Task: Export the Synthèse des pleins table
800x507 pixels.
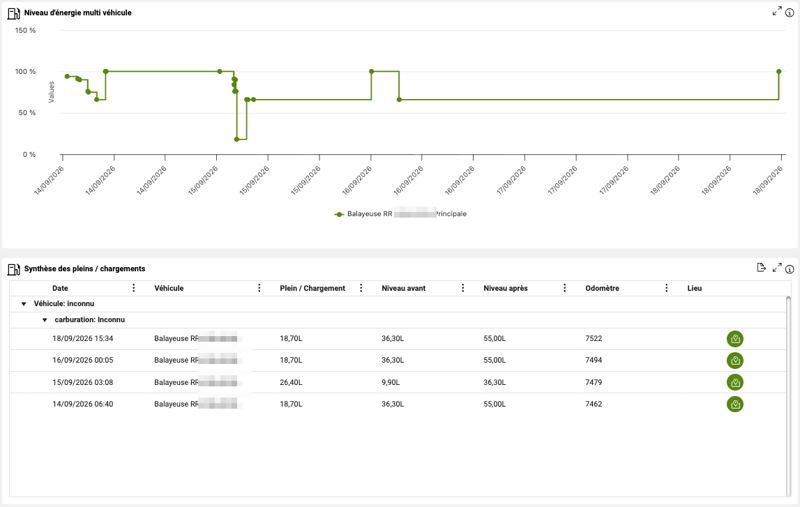Action: tap(761, 267)
